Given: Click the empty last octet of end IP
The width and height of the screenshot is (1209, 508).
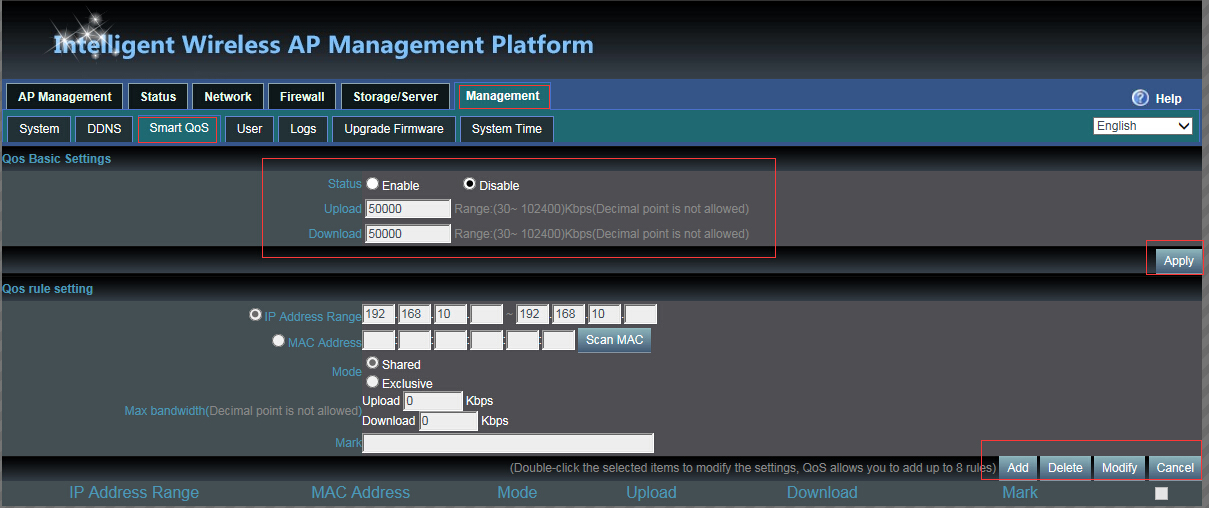Looking at the screenshot, I should tap(640, 314).
